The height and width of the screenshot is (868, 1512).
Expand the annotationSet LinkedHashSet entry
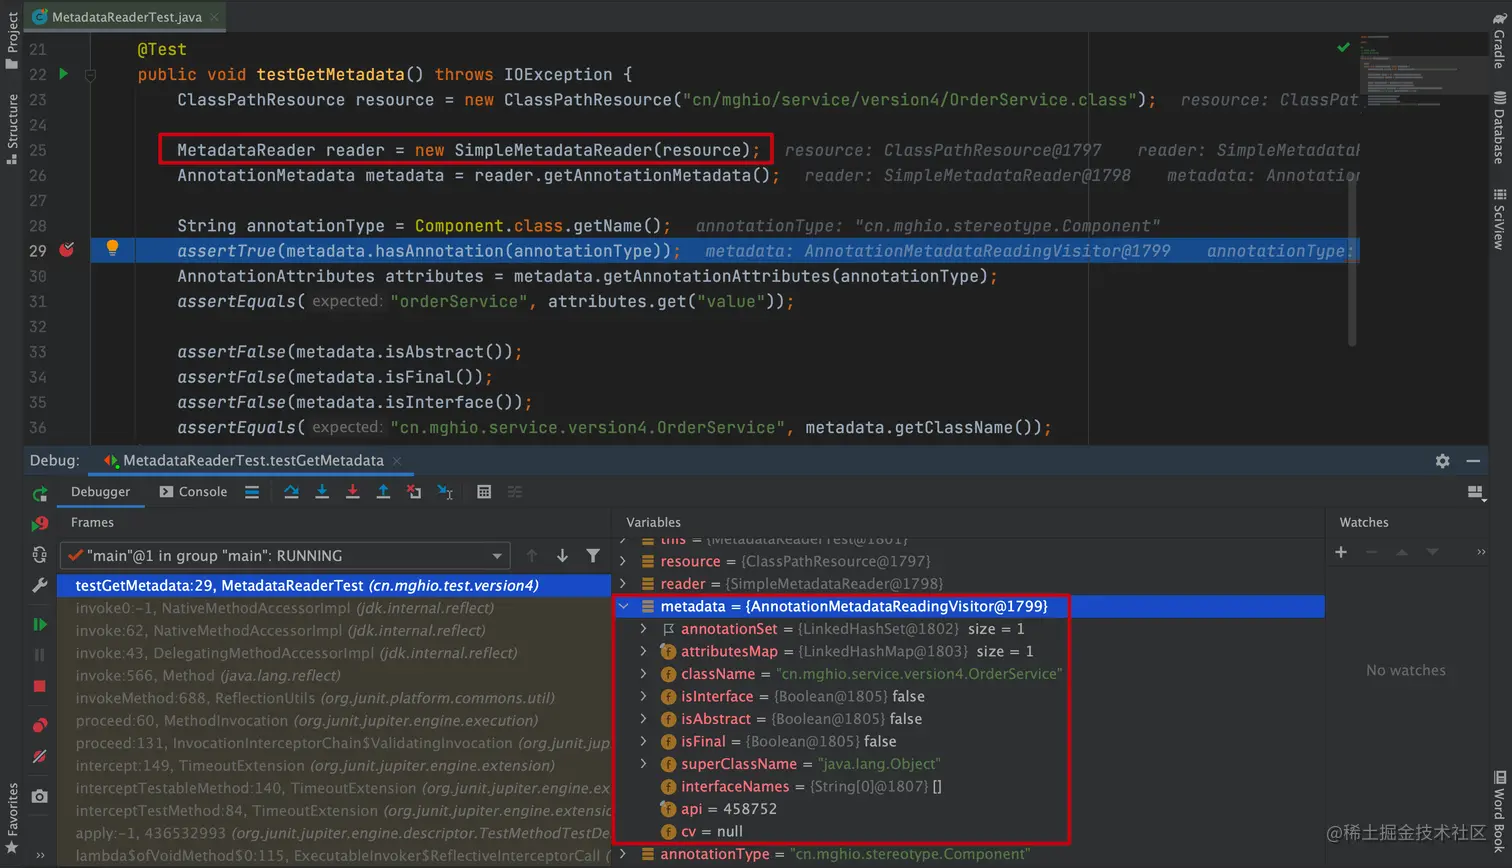(644, 628)
